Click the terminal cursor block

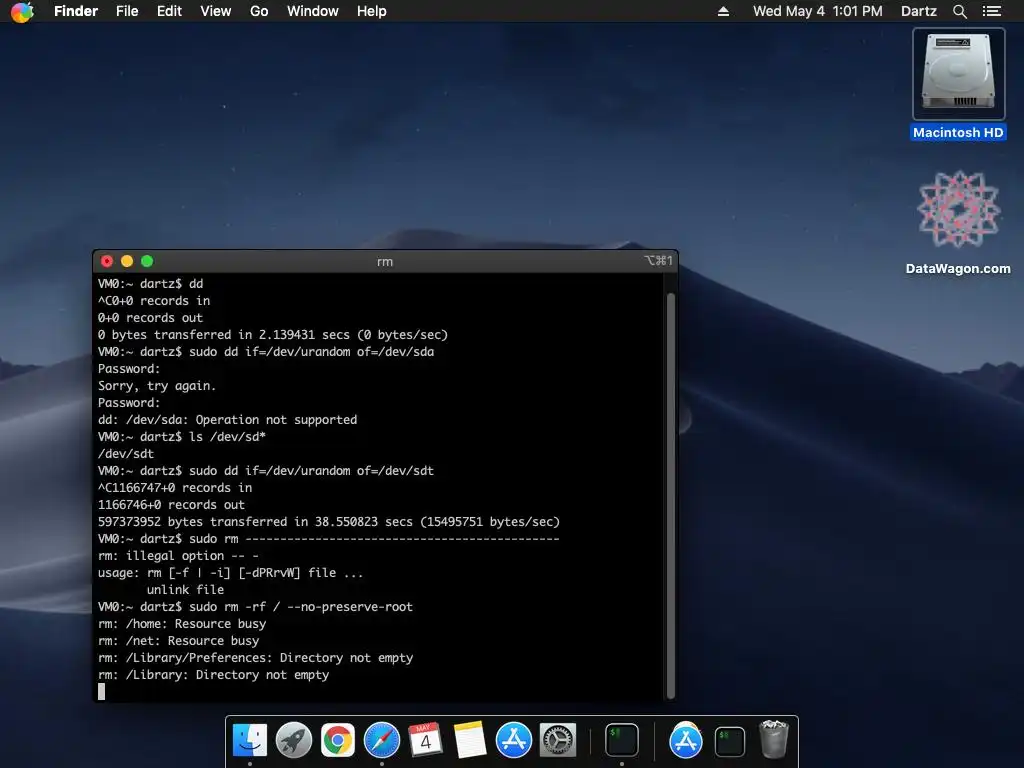tap(101, 692)
